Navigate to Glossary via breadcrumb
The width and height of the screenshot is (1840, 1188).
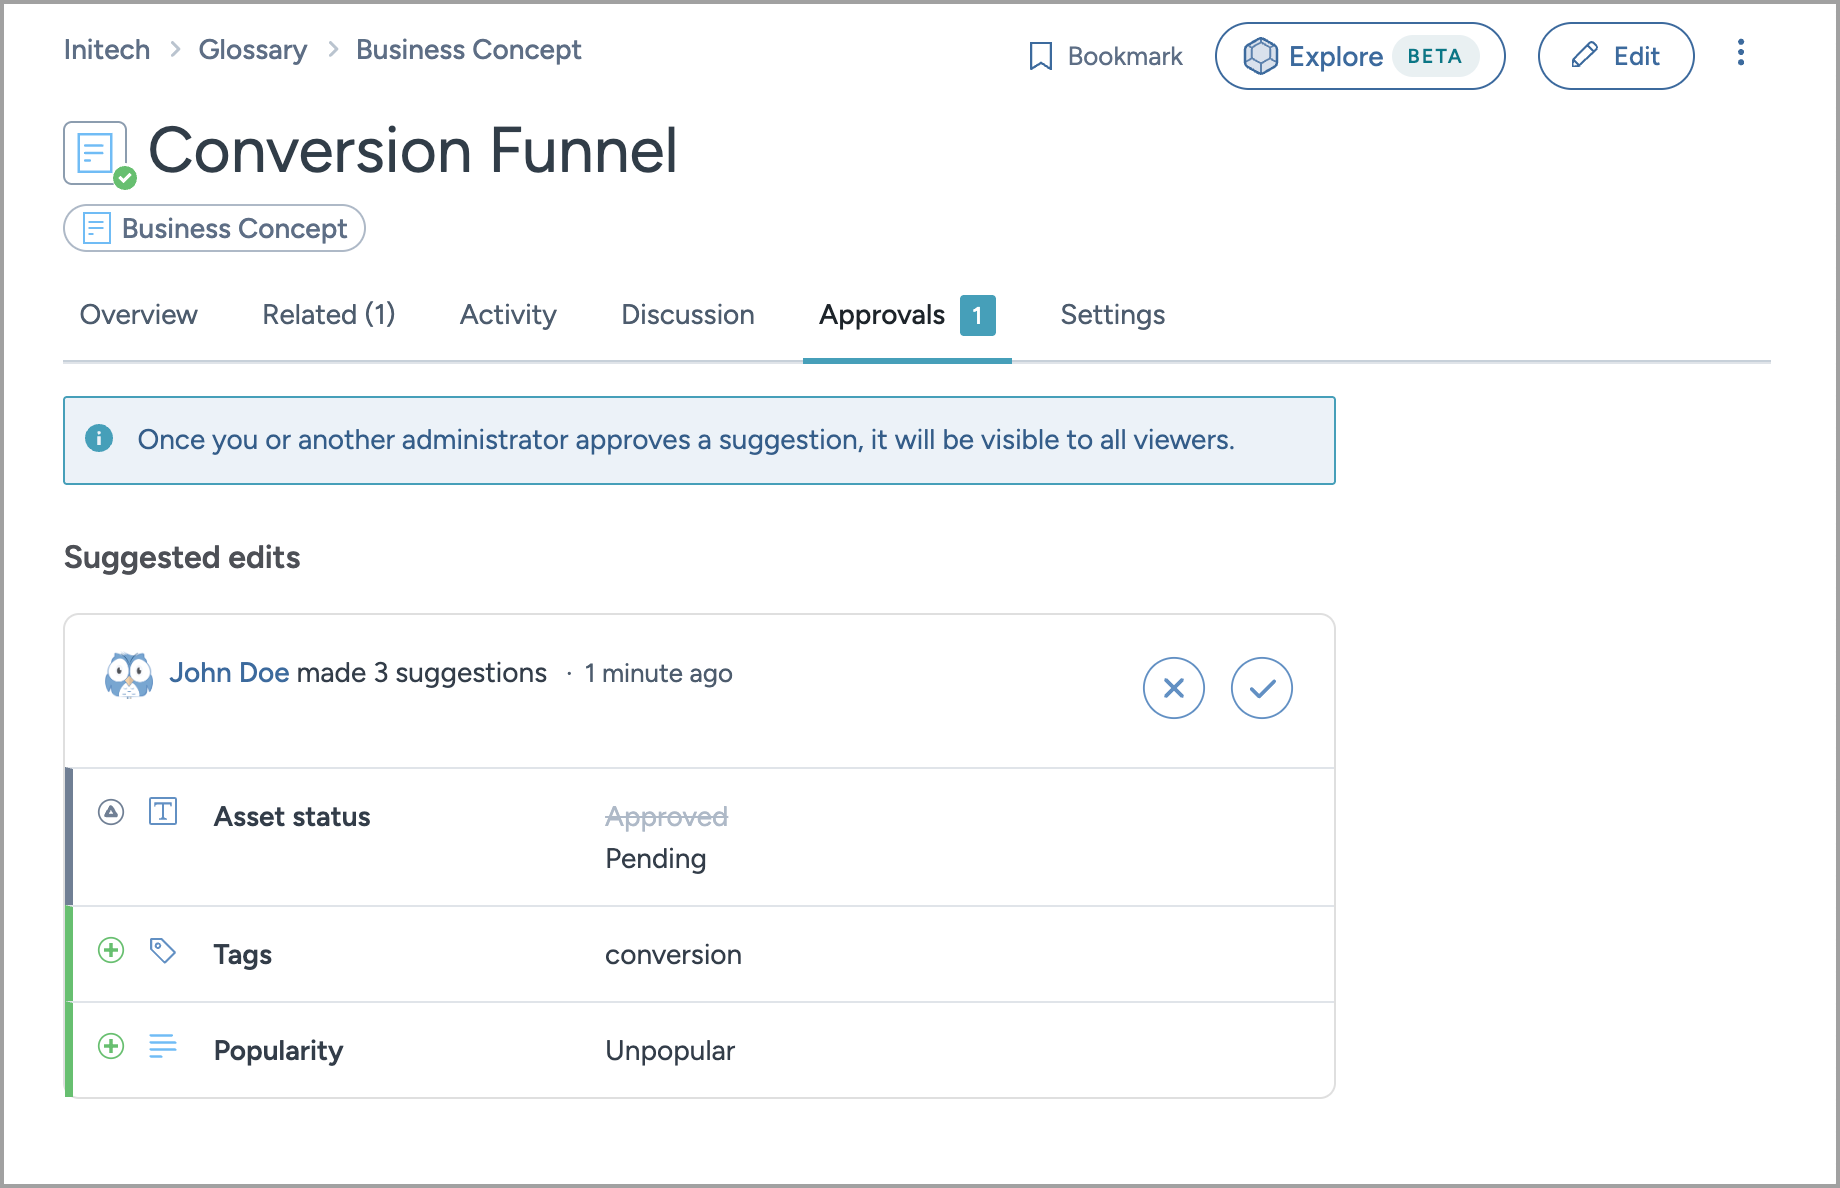click(253, 49)
